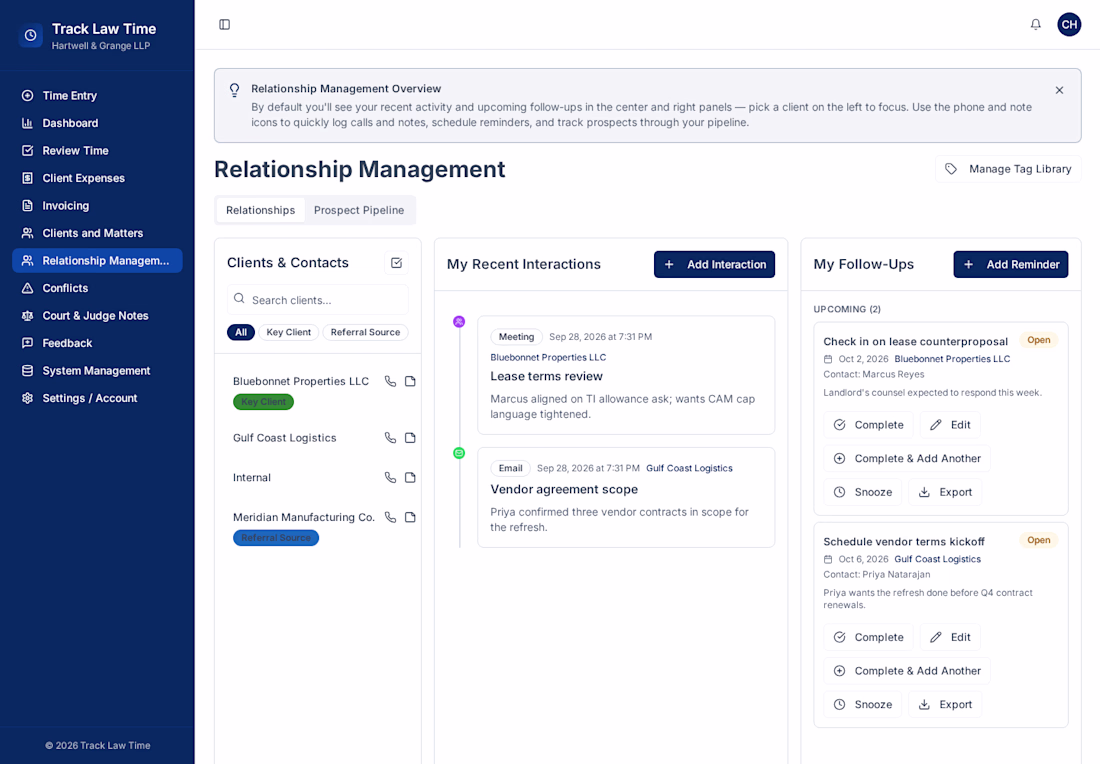
Task: Open the CH user avatar menu
Action: click(1069, 25)
